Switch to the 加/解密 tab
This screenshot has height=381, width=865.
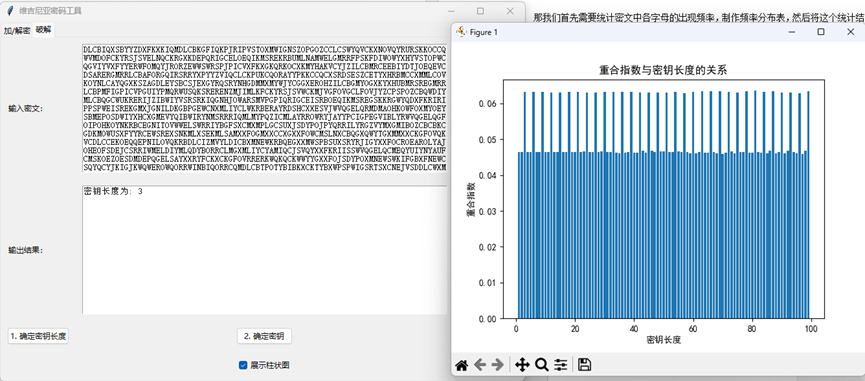[x=17, y=30]
